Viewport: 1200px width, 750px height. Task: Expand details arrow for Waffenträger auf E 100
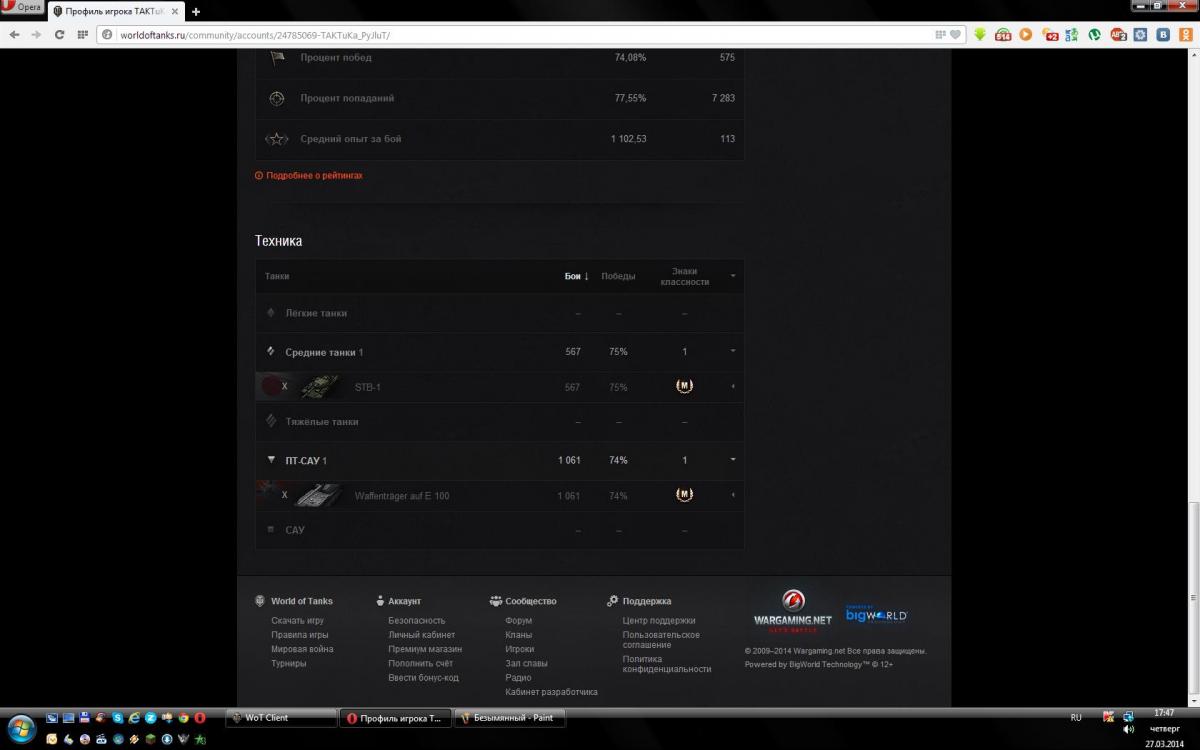click(733, 495)
